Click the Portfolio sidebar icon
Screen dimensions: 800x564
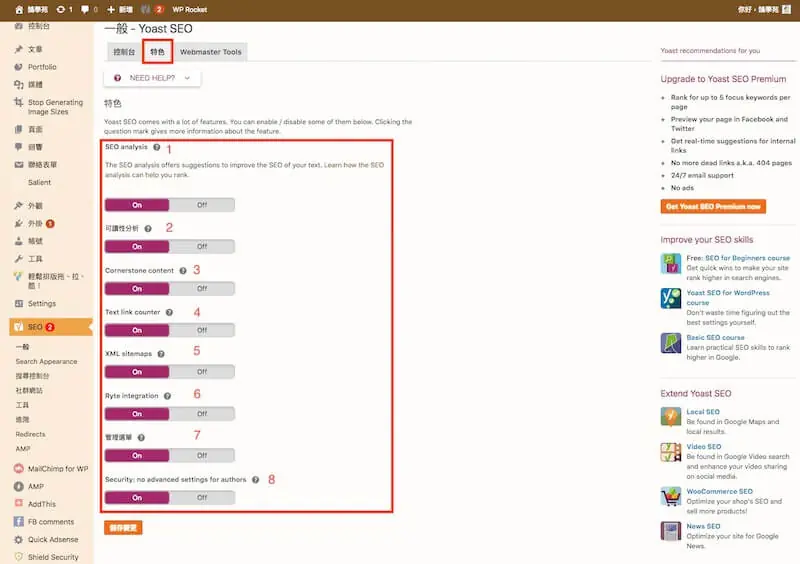coord(18,67)
